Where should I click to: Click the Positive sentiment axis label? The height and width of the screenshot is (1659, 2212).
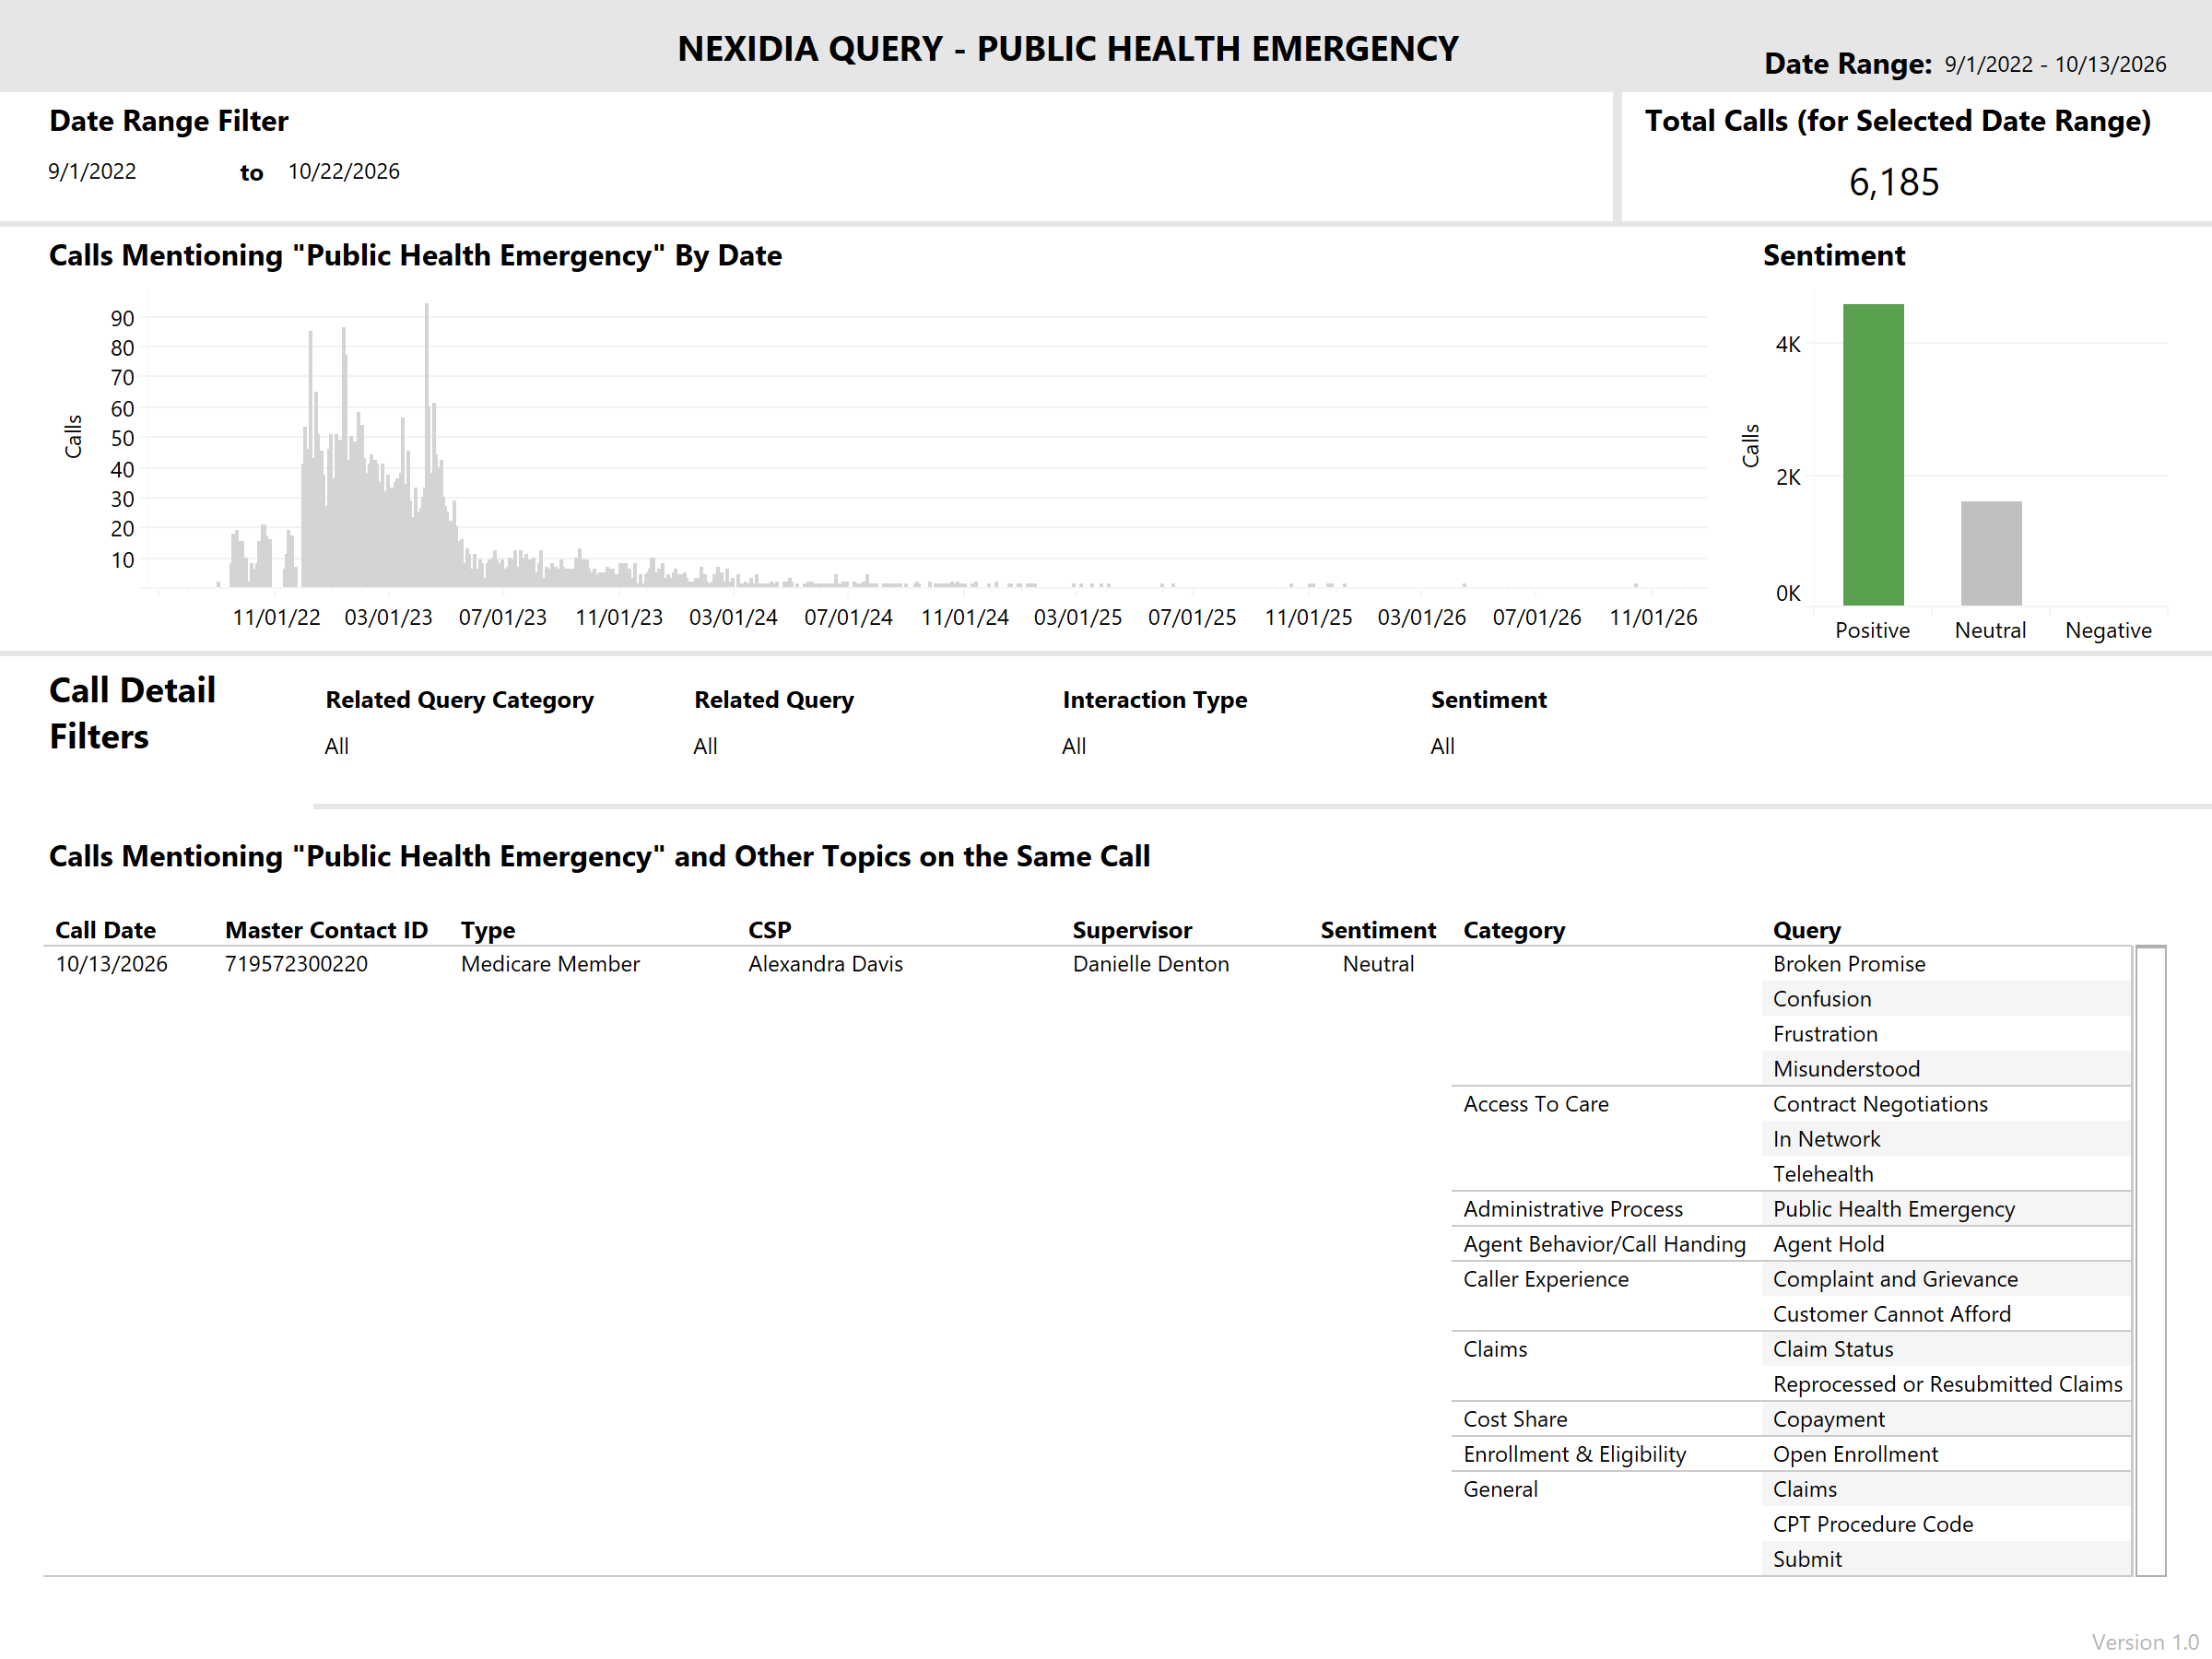coord(1872,630)
